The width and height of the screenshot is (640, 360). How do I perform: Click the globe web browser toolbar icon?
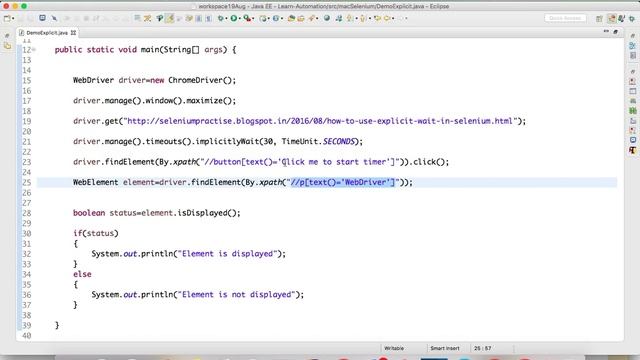pos(327,18)
